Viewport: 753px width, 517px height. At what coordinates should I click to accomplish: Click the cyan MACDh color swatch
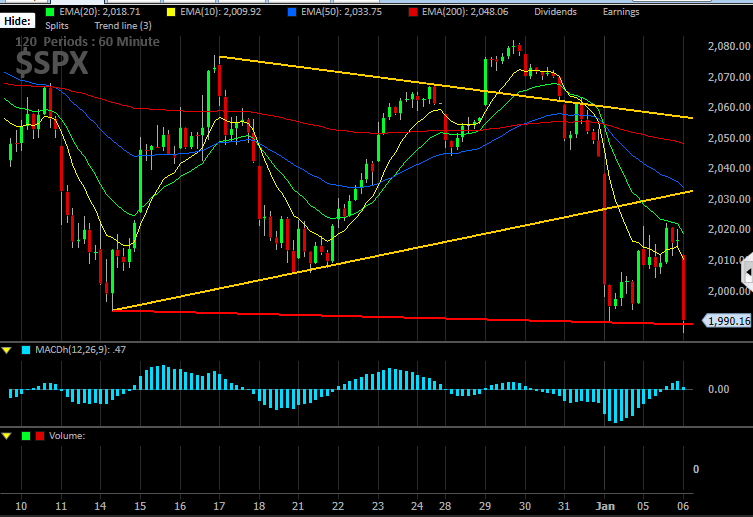coord(26,350)
